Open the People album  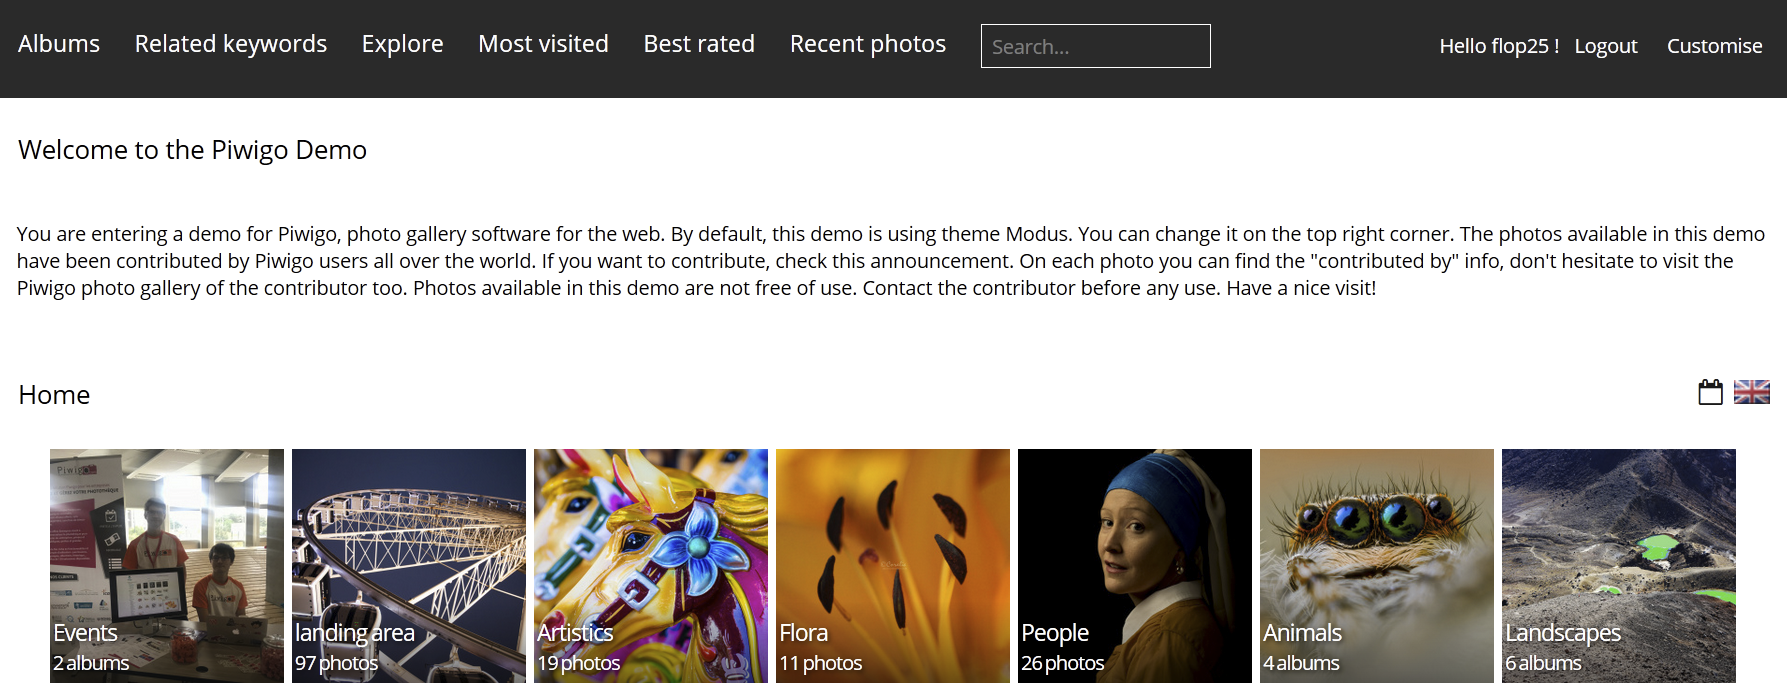point(1134,565)
